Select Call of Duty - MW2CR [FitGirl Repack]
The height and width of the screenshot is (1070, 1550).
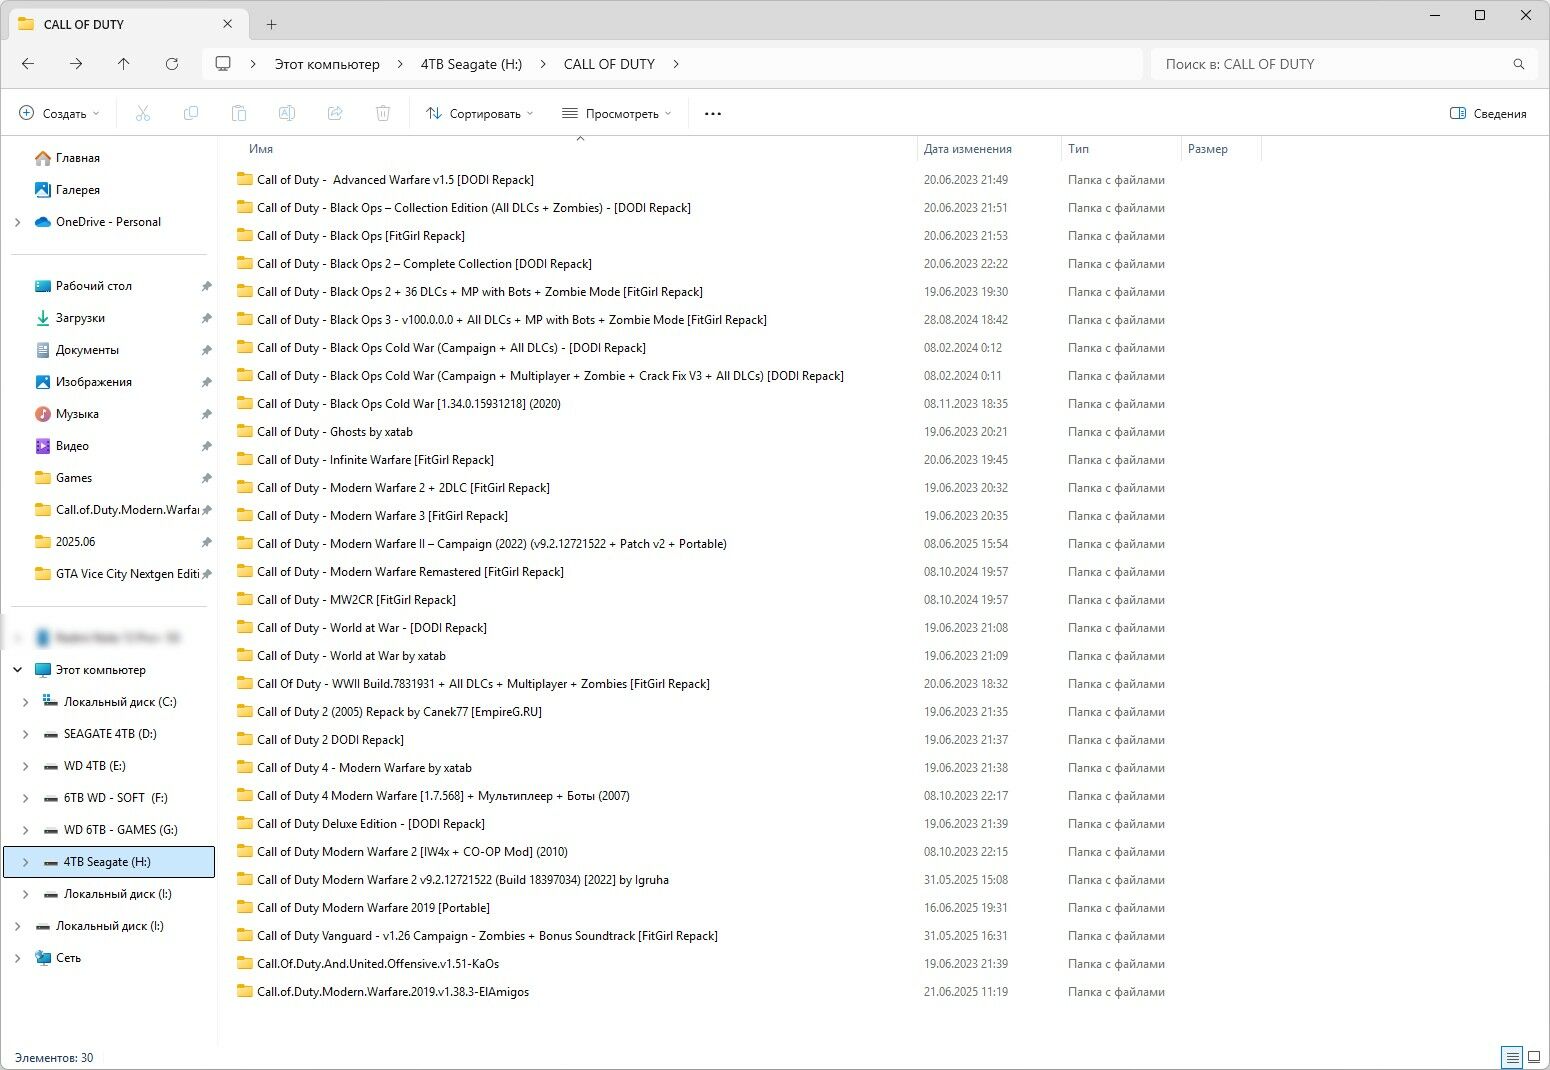coord(356,600)
